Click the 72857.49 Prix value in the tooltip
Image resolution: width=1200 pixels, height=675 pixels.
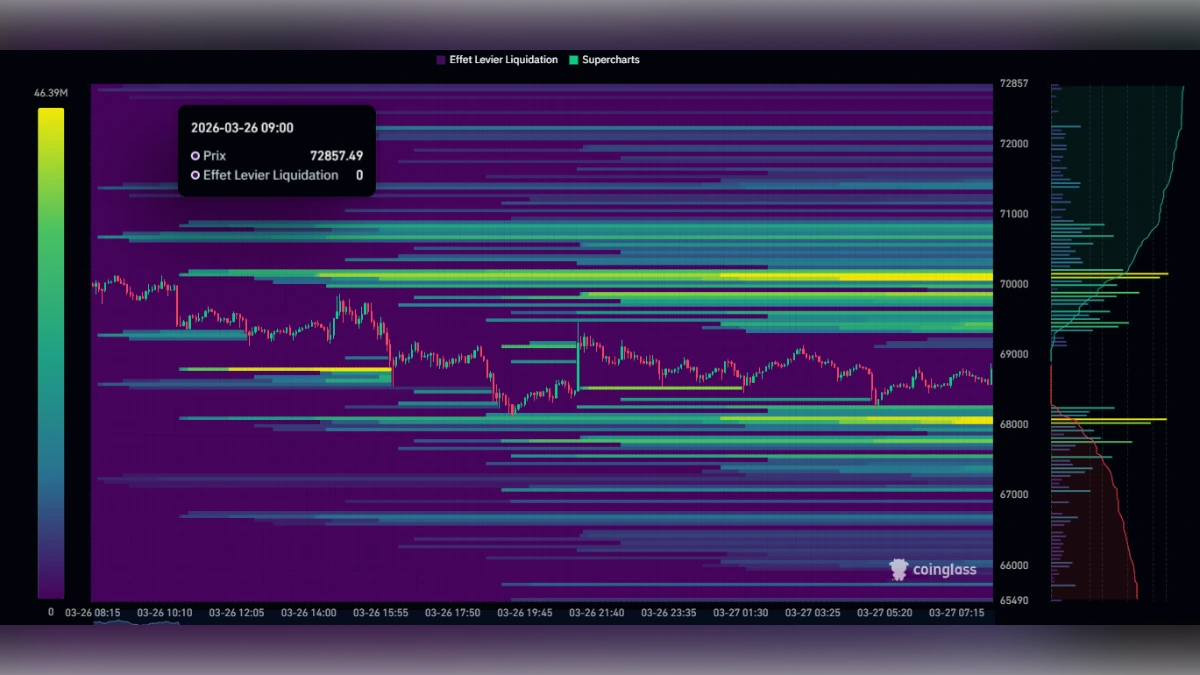337,156
